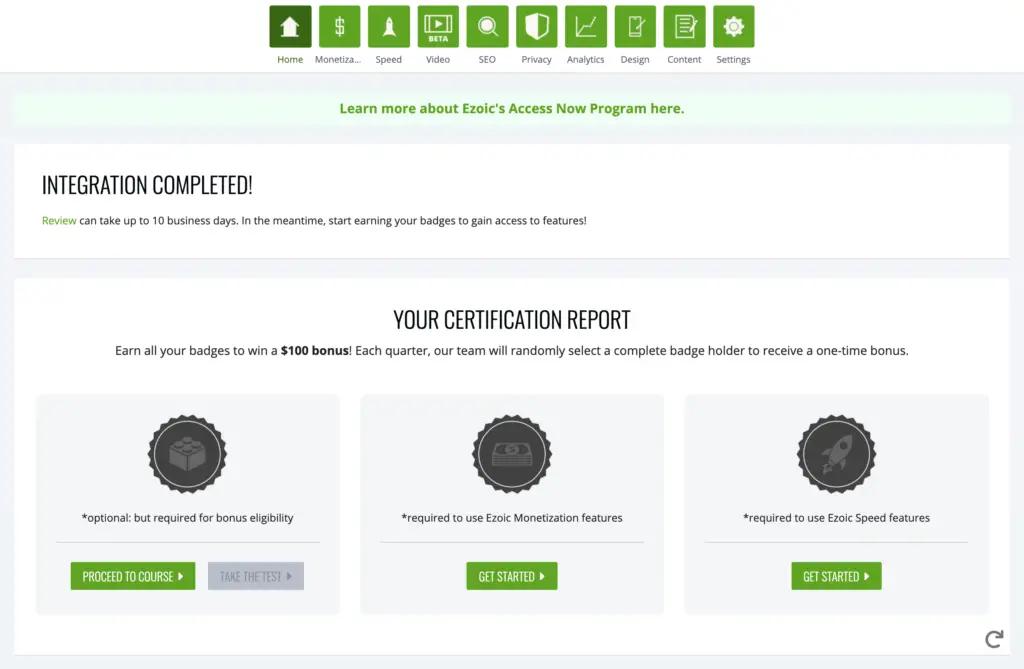
Task: Click the optional bonus eligibility note
Action: pyautogui.click(x=187, y=518)
